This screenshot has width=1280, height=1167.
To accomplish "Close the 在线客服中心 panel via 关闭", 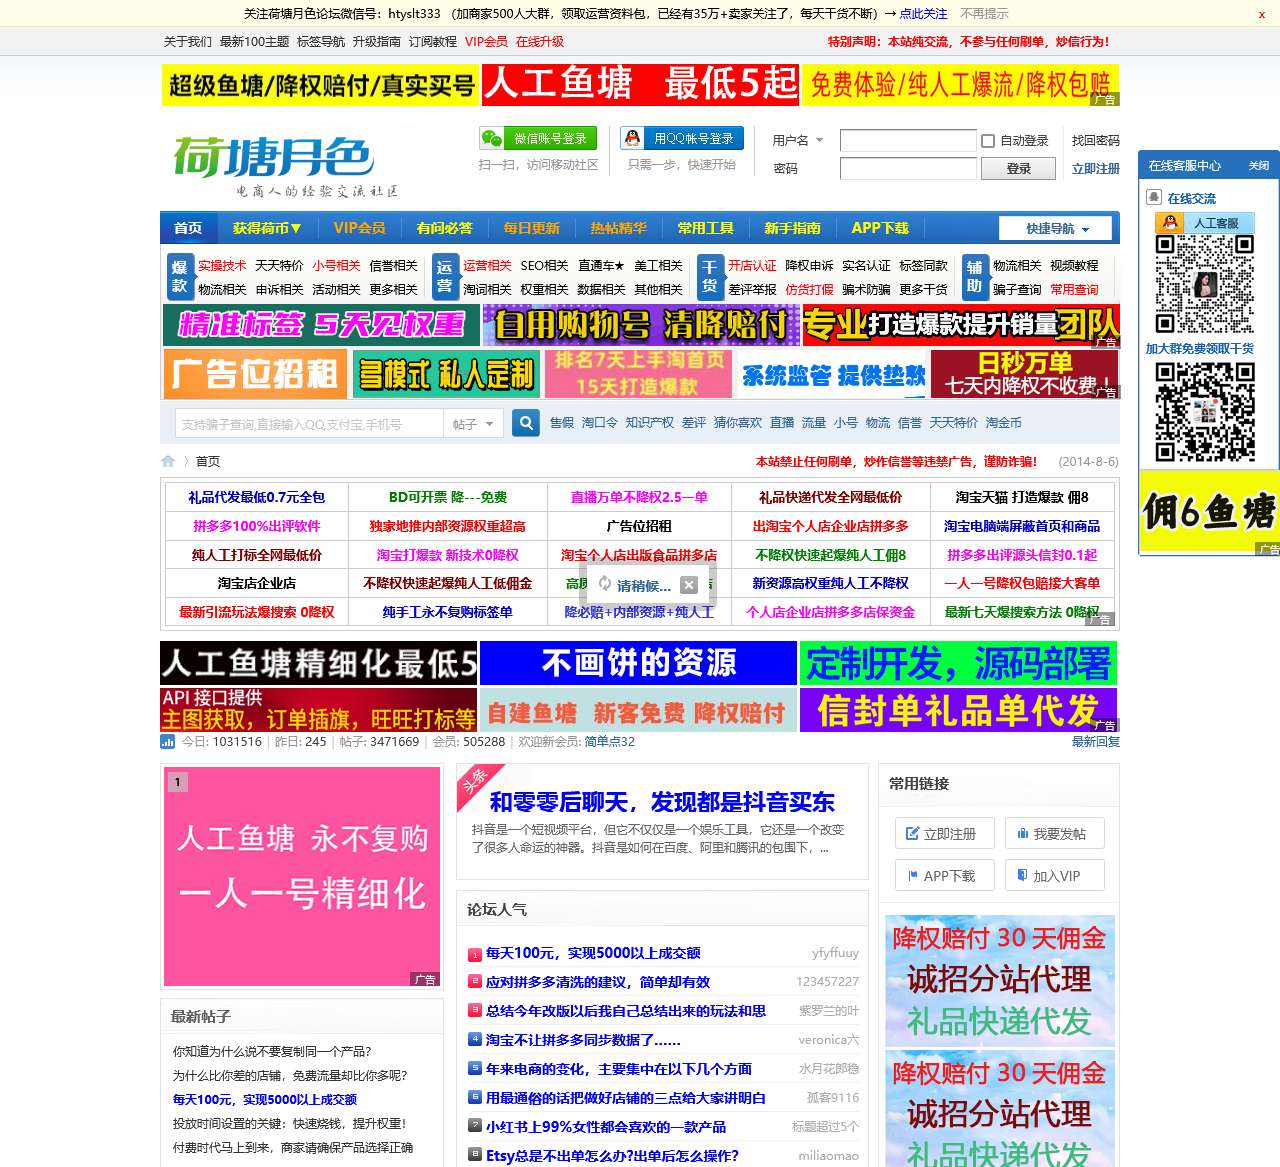I will [1259, 166].
